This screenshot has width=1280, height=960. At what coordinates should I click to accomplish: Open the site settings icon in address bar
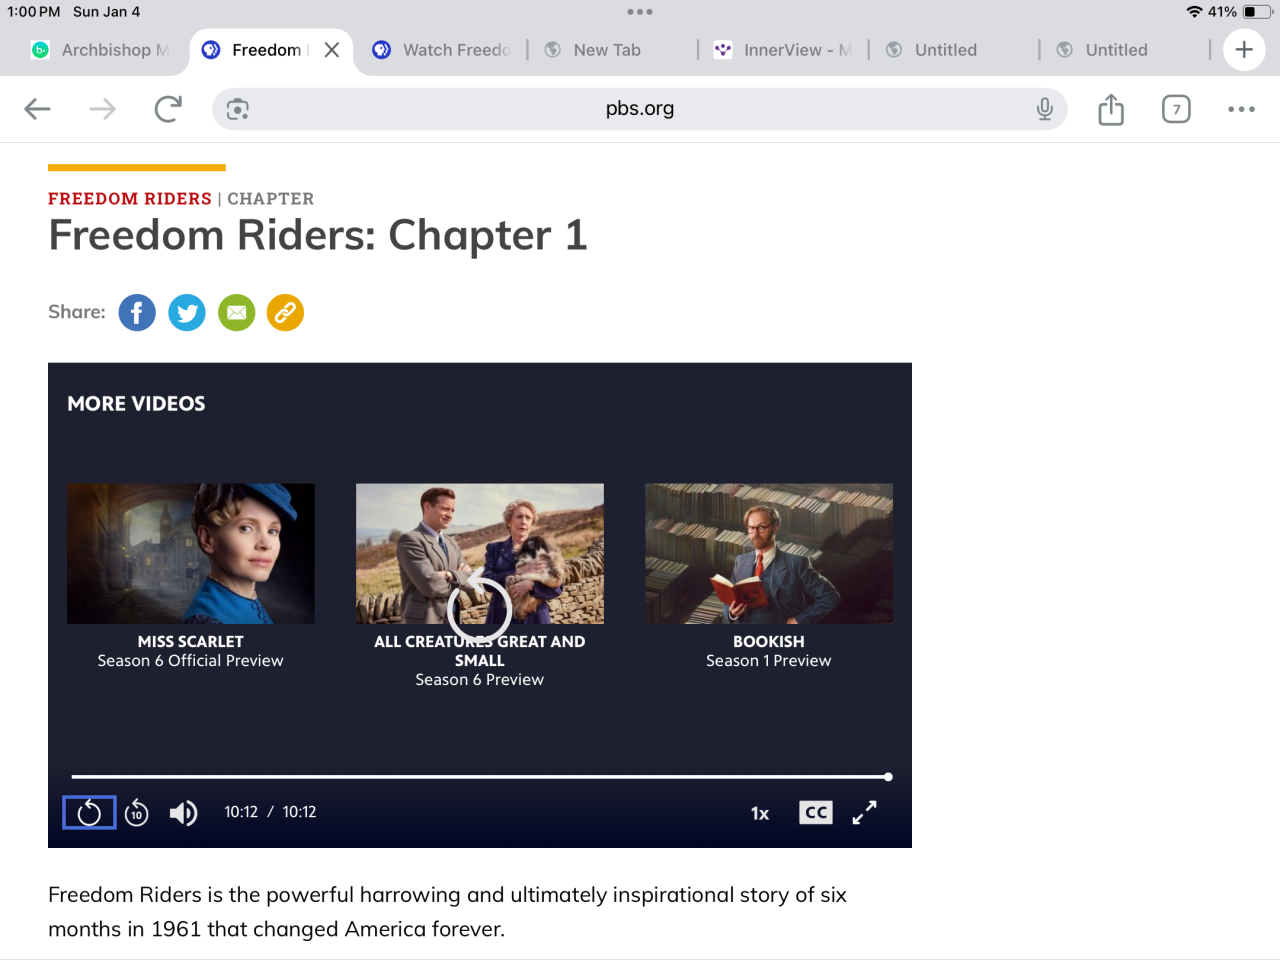[238, 109]
